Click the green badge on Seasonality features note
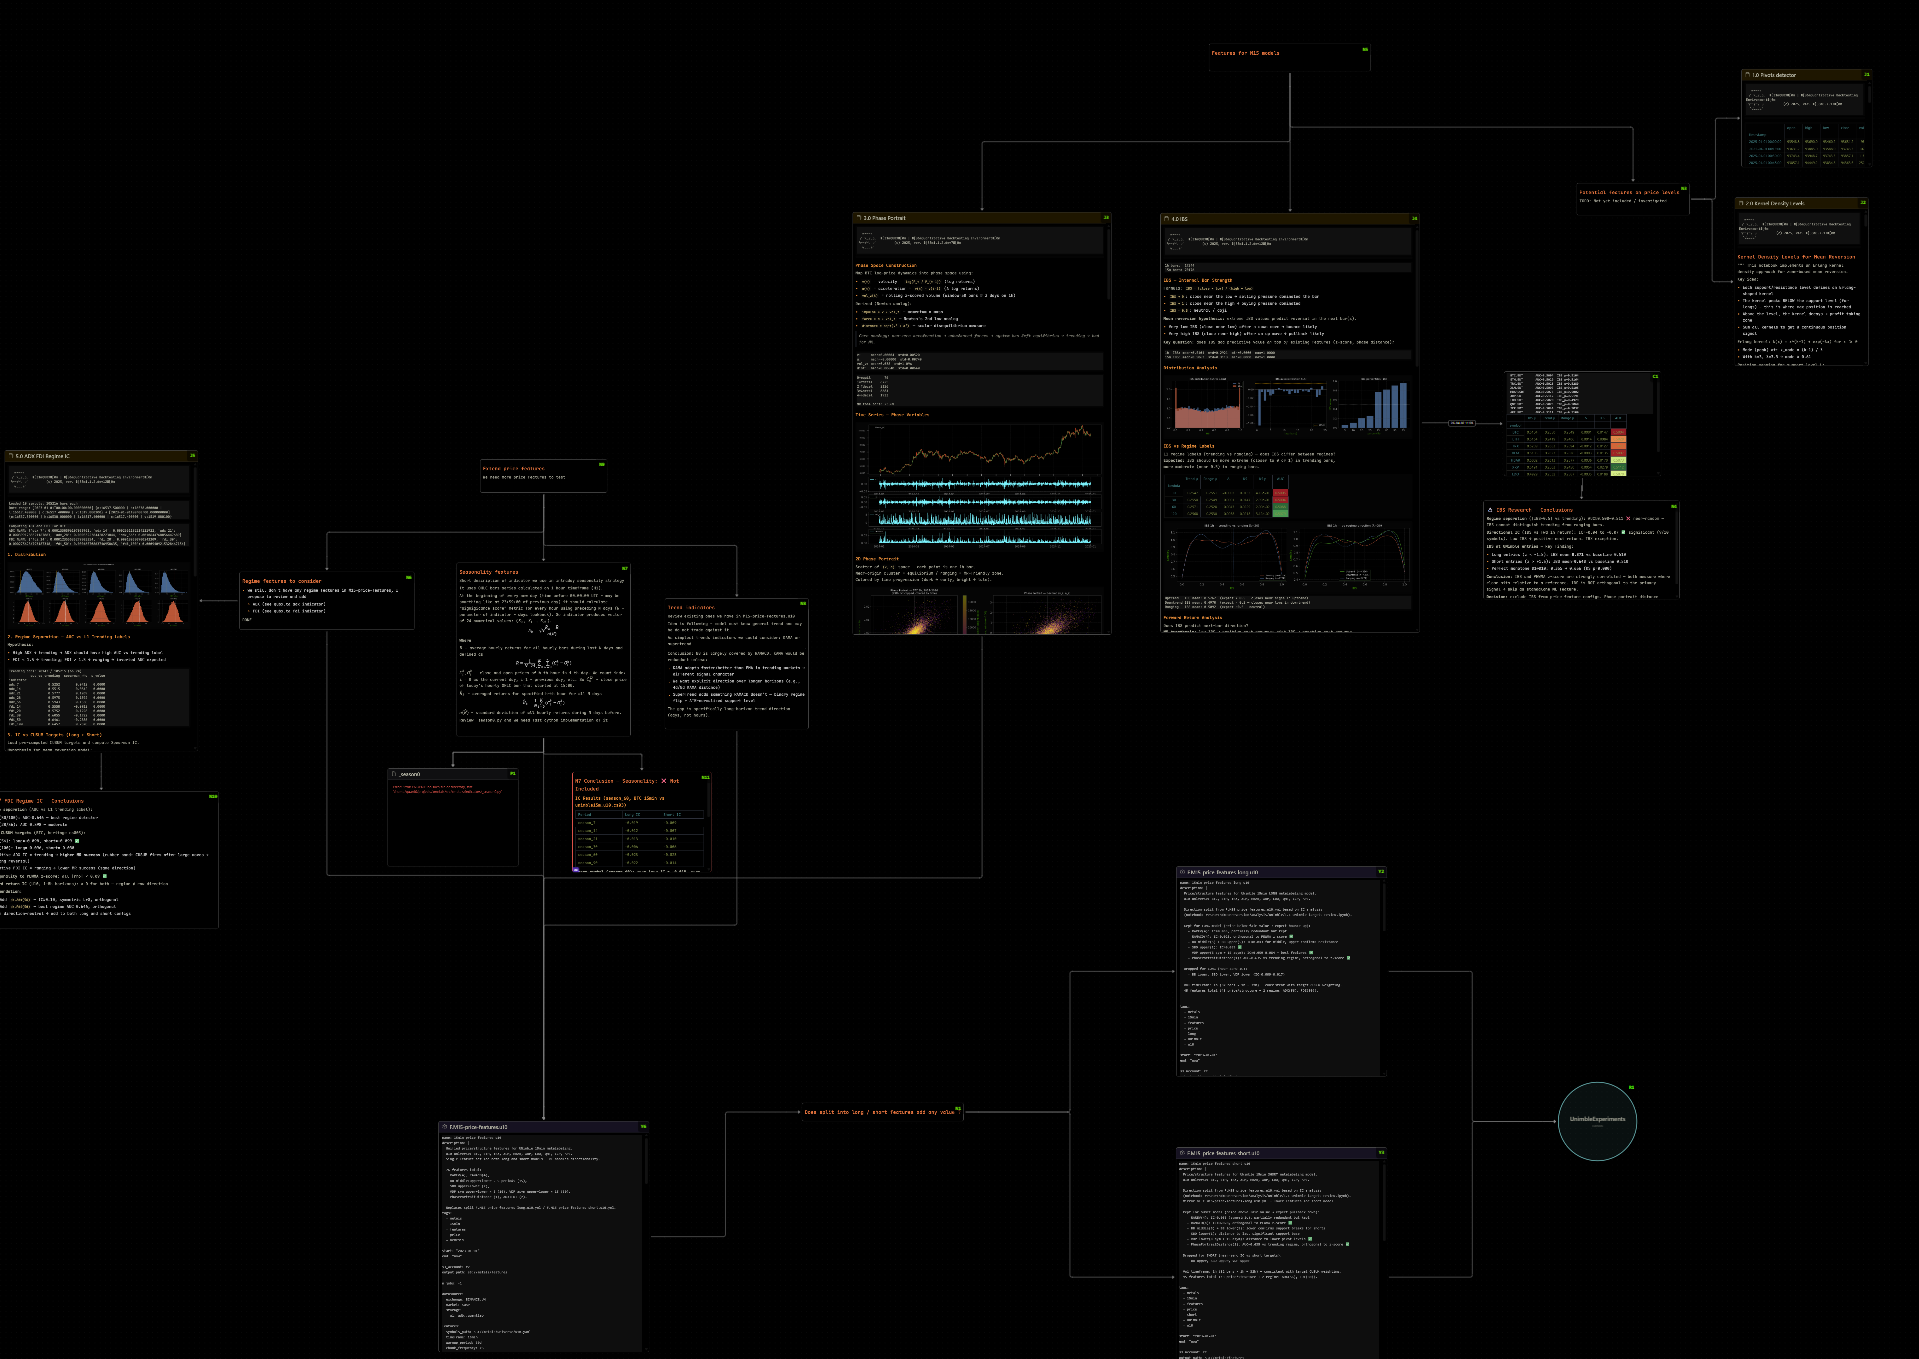Image resolution: width=1919 pixels, height=1359 pixels. point(625,568)
